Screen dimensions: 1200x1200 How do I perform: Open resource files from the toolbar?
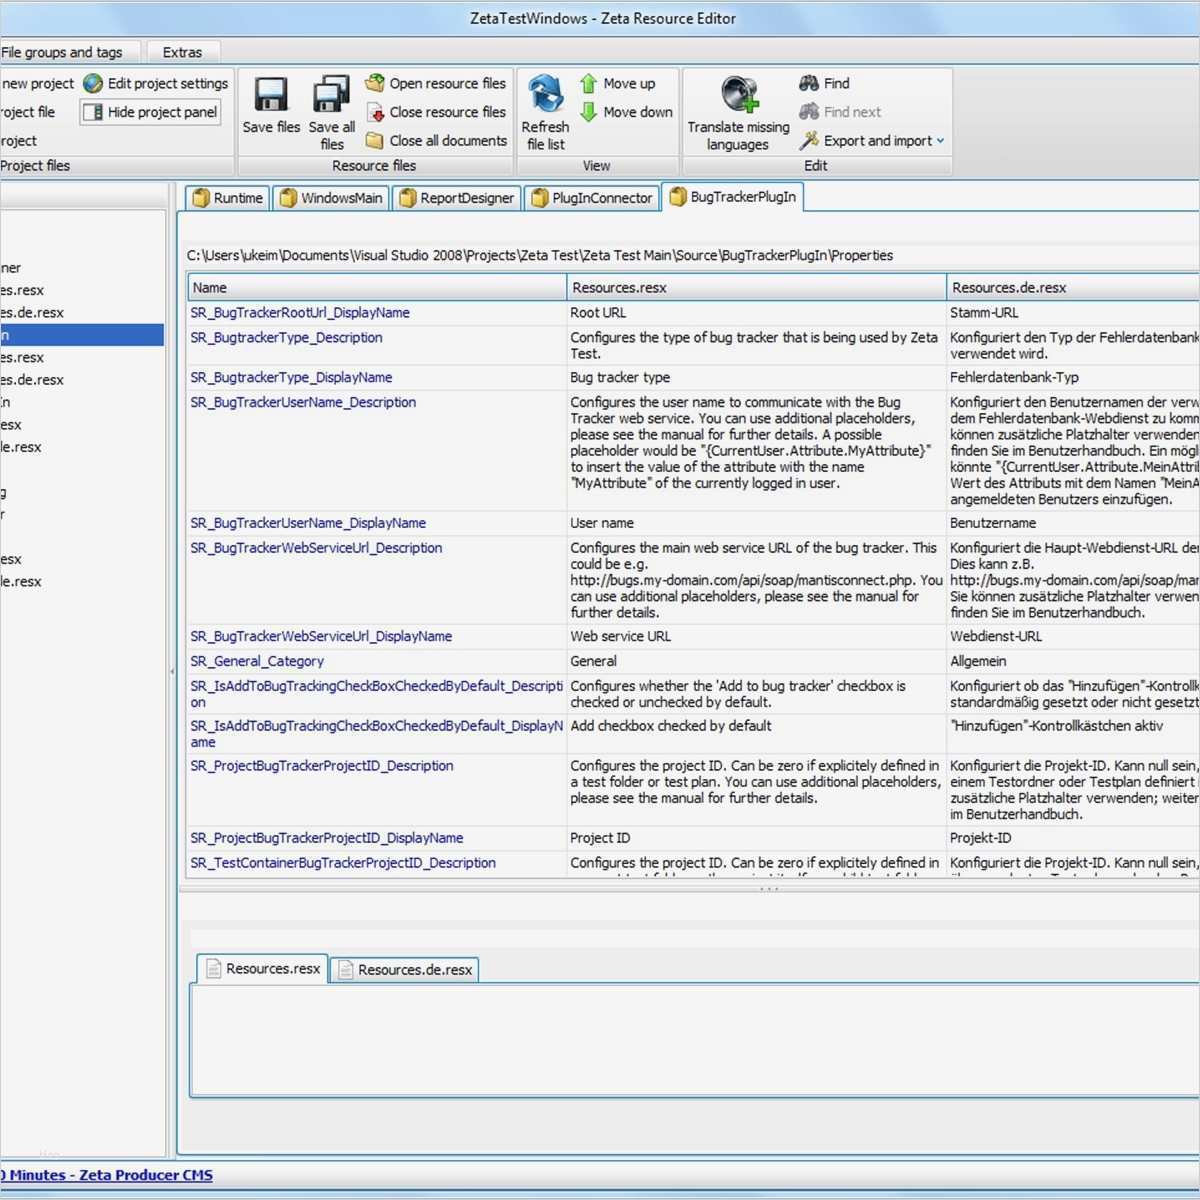[436, 84]
